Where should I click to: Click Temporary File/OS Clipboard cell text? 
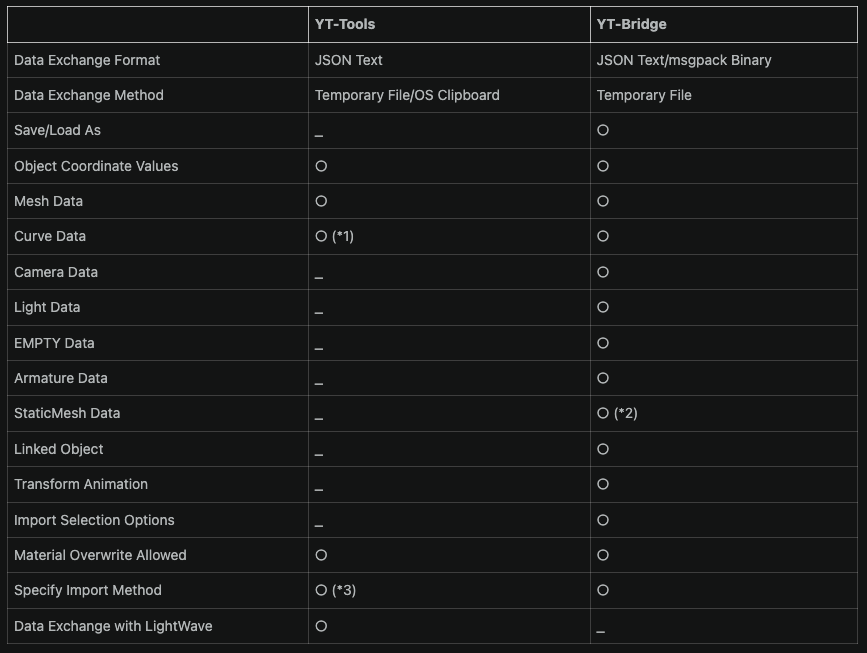[x=407, y=95]
